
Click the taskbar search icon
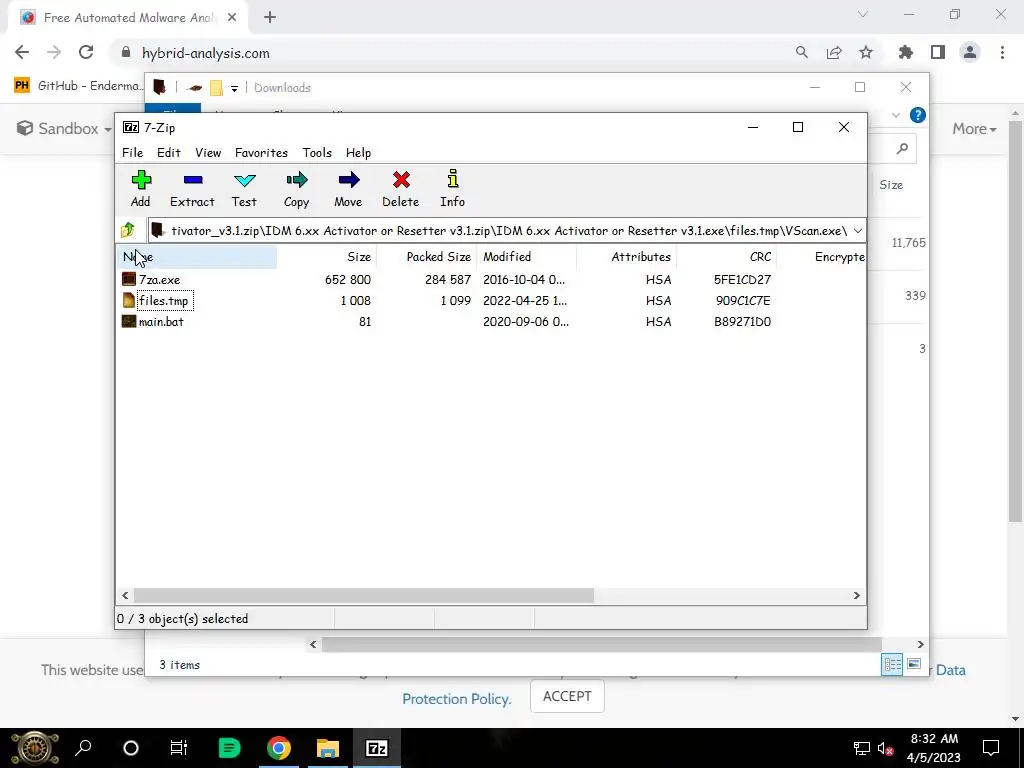(83, 748)
